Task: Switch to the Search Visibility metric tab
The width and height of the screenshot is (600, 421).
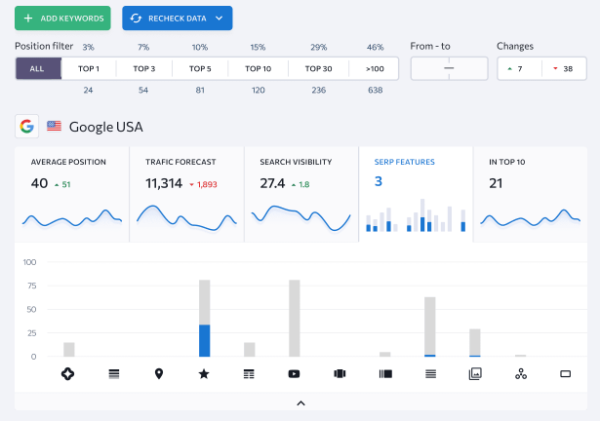Action: pyautogui.click(x=301, y=194)
